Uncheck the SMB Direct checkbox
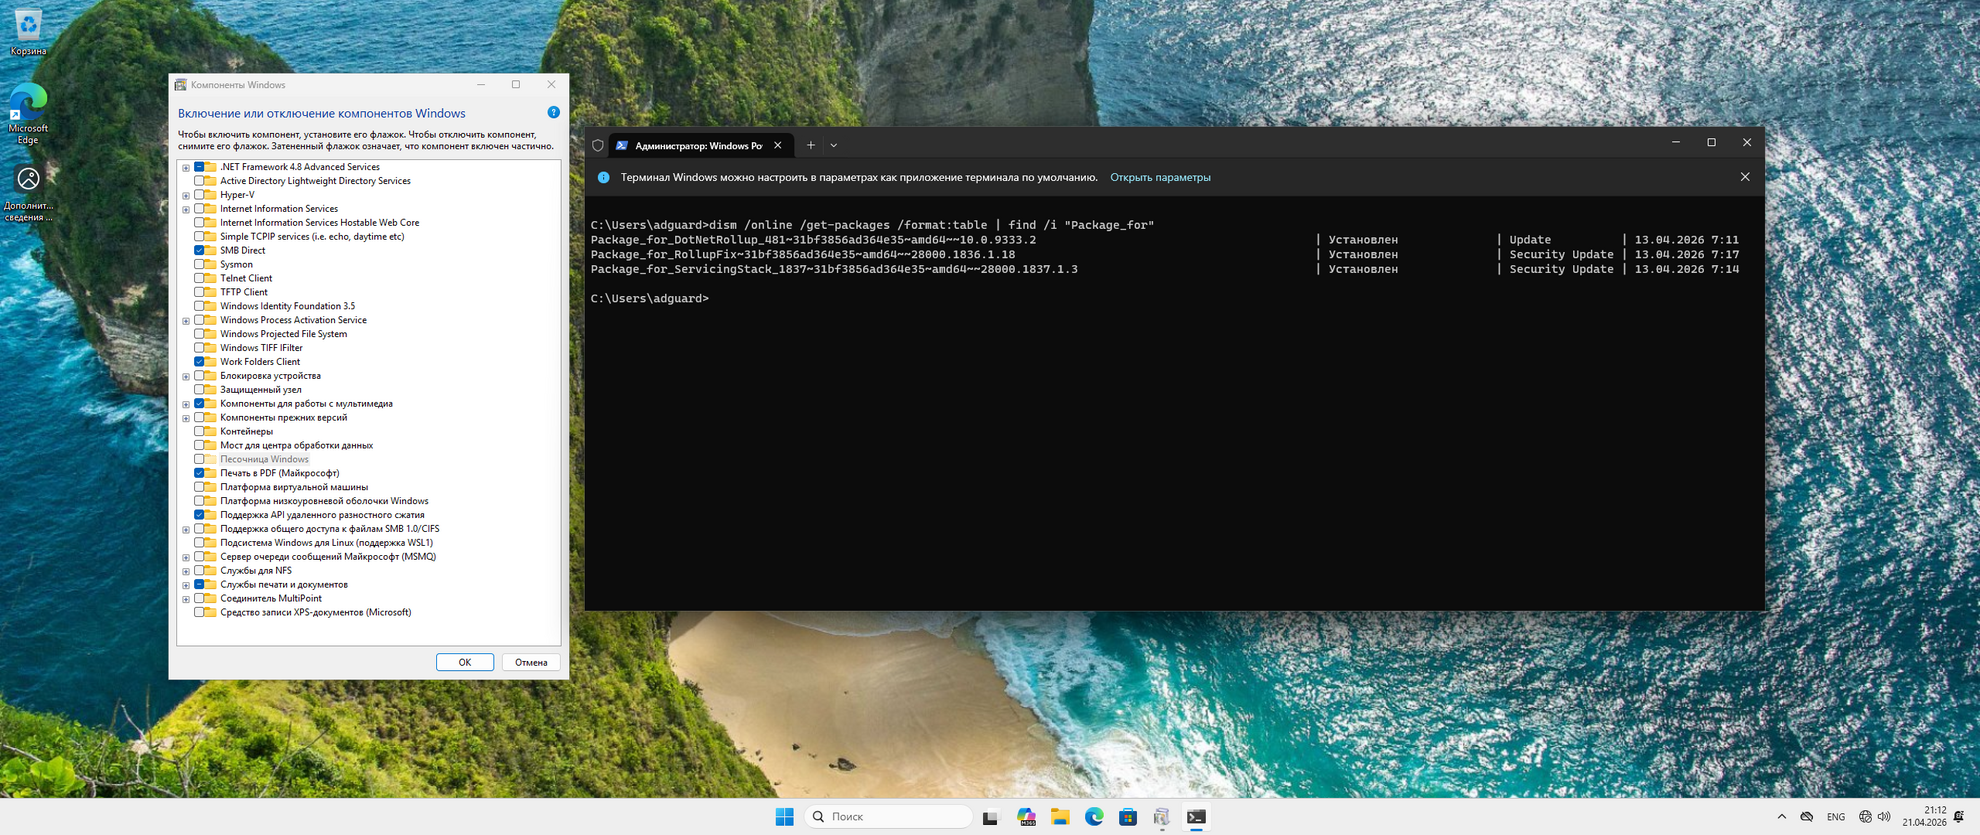Screen dimensions: 1980x835 199,251
